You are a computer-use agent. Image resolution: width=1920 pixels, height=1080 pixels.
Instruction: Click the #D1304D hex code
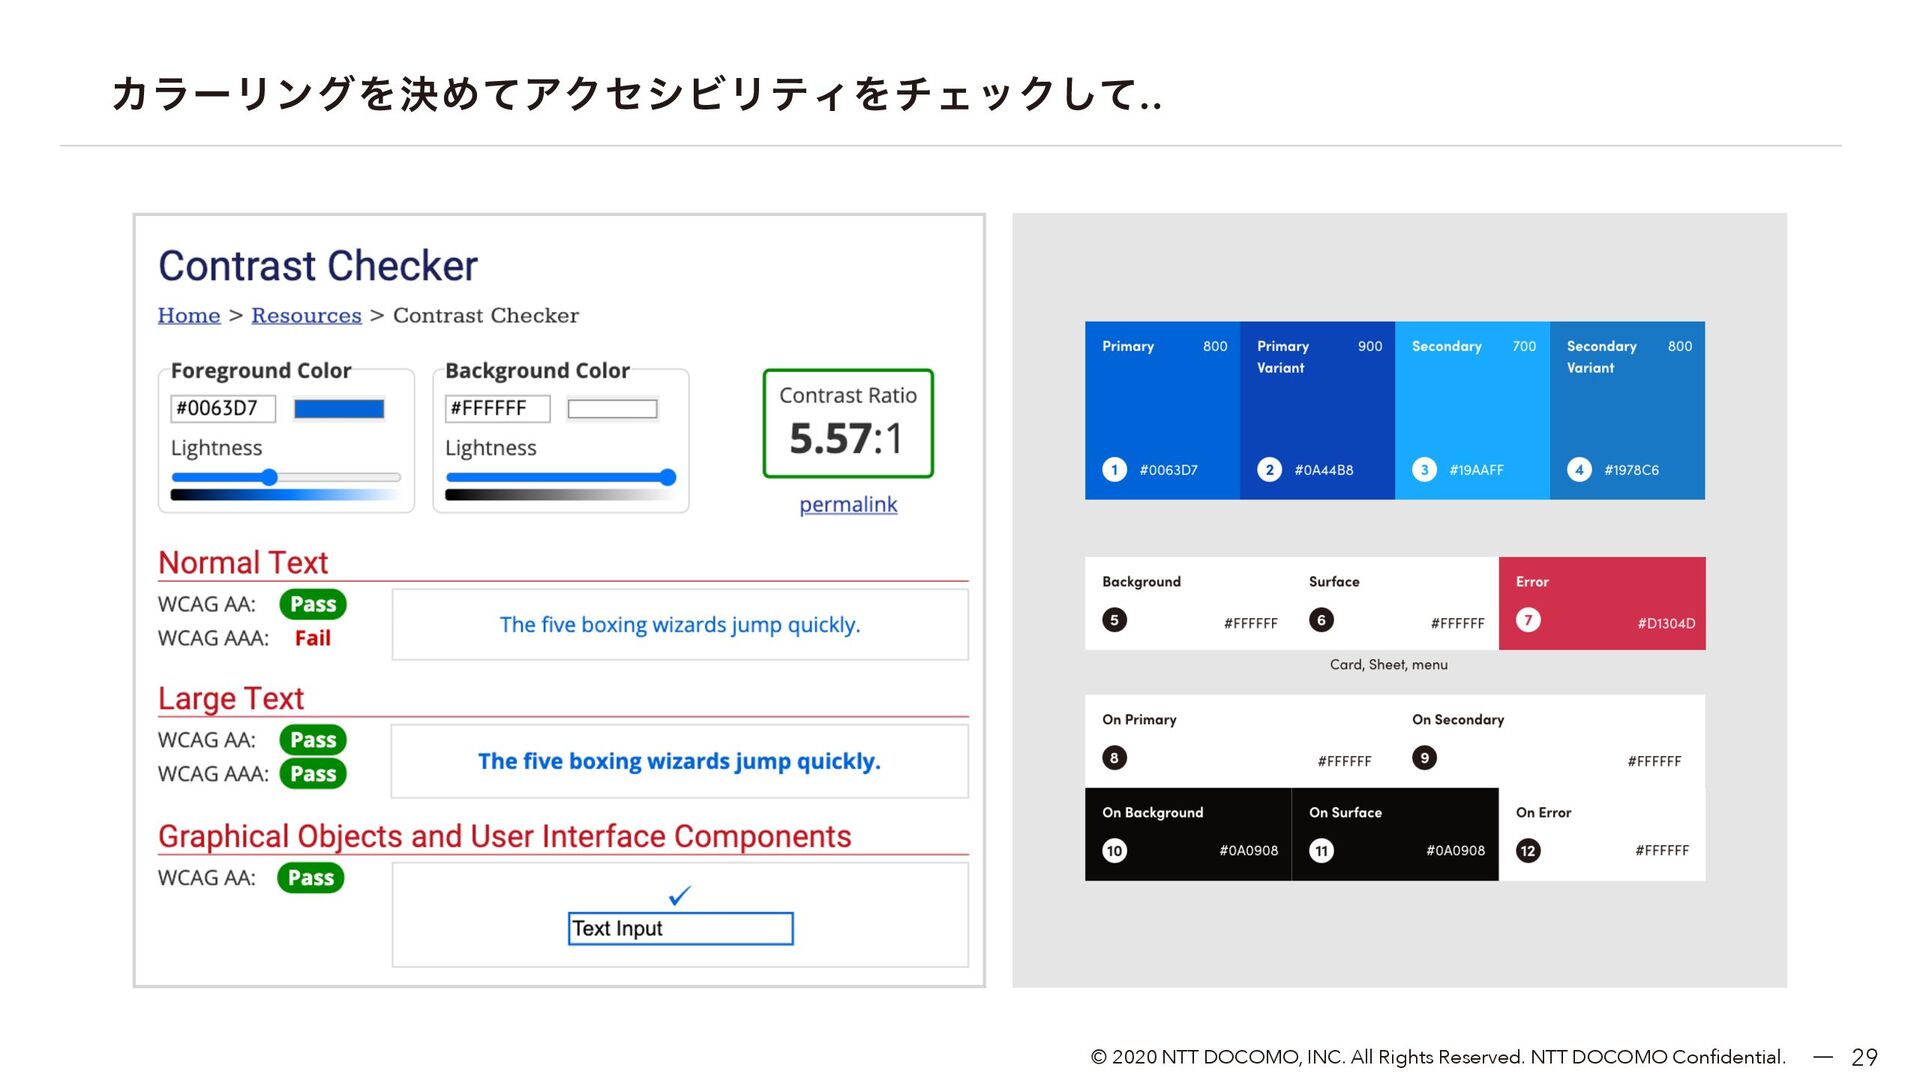click(x=1666, y=623)
